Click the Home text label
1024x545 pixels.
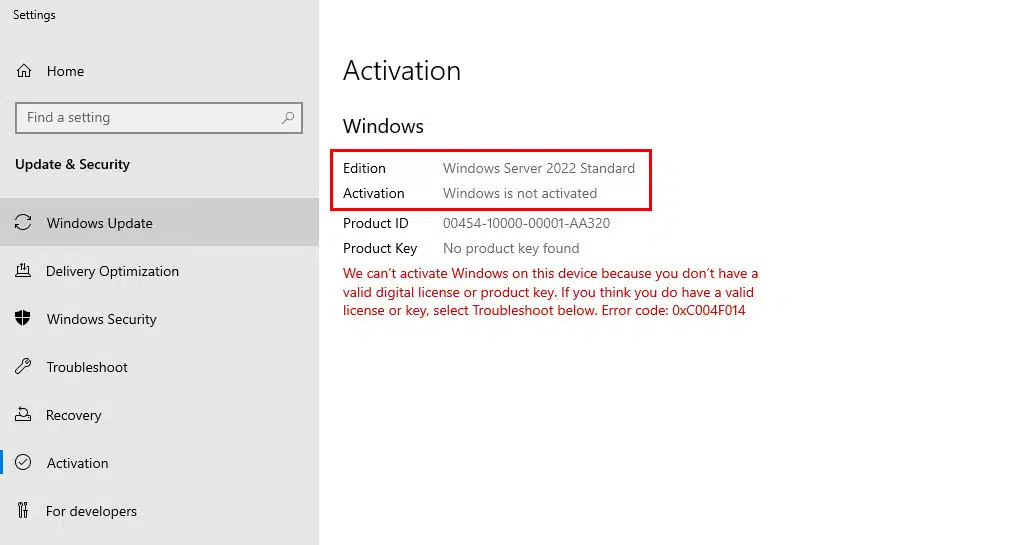coord(65,71)
